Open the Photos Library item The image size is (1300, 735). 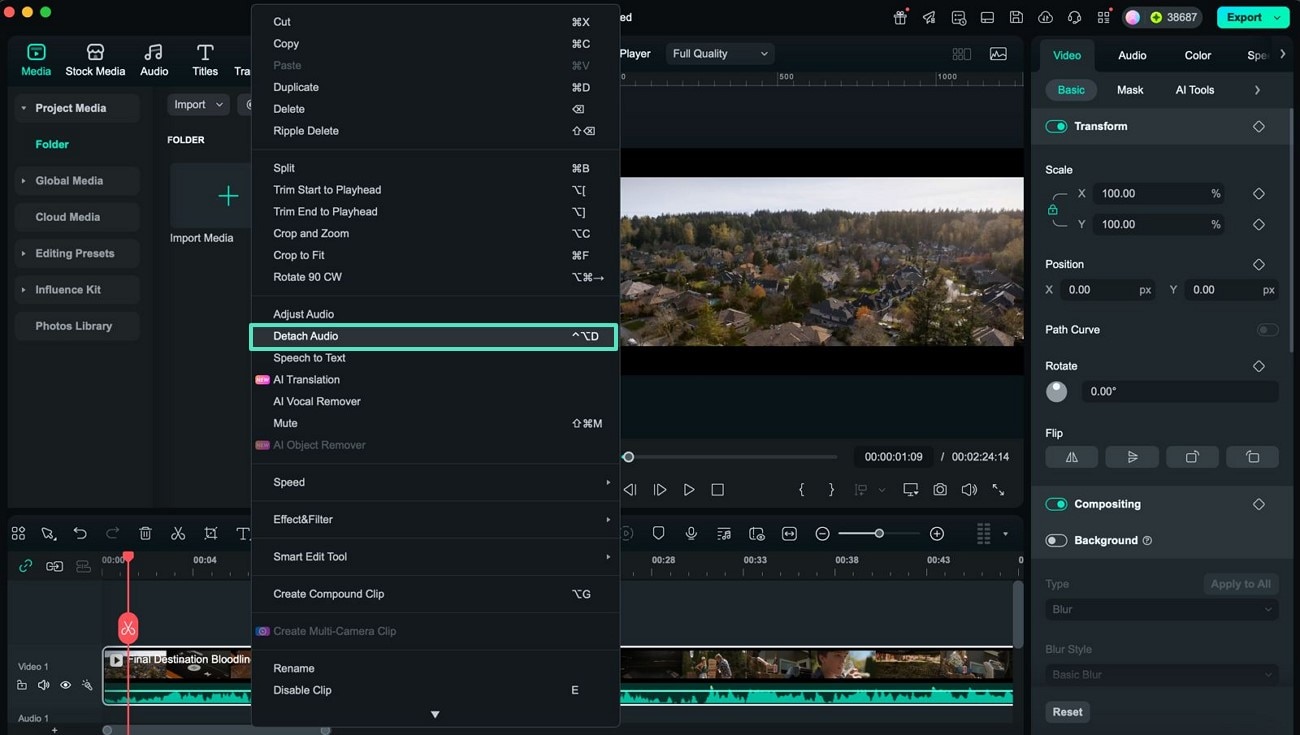point(77,326)
